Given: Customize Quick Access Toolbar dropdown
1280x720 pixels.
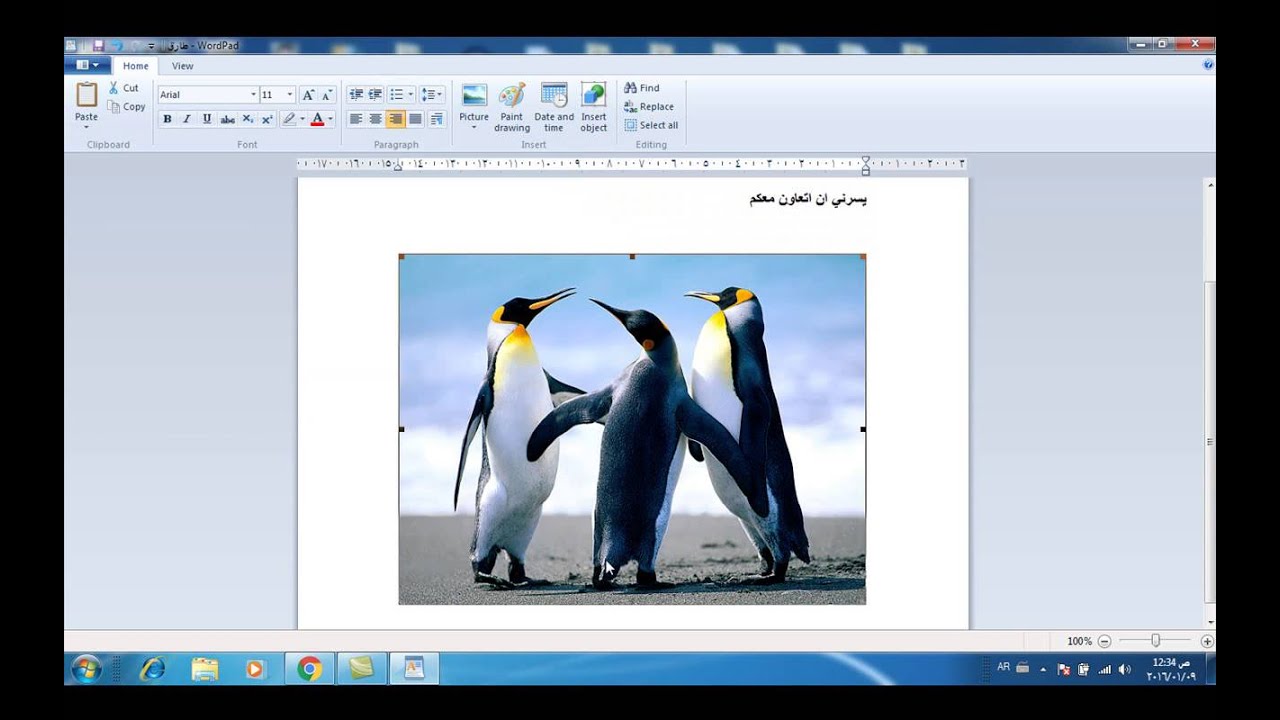Looking at the screenshot, I should [x=151, y=46].
